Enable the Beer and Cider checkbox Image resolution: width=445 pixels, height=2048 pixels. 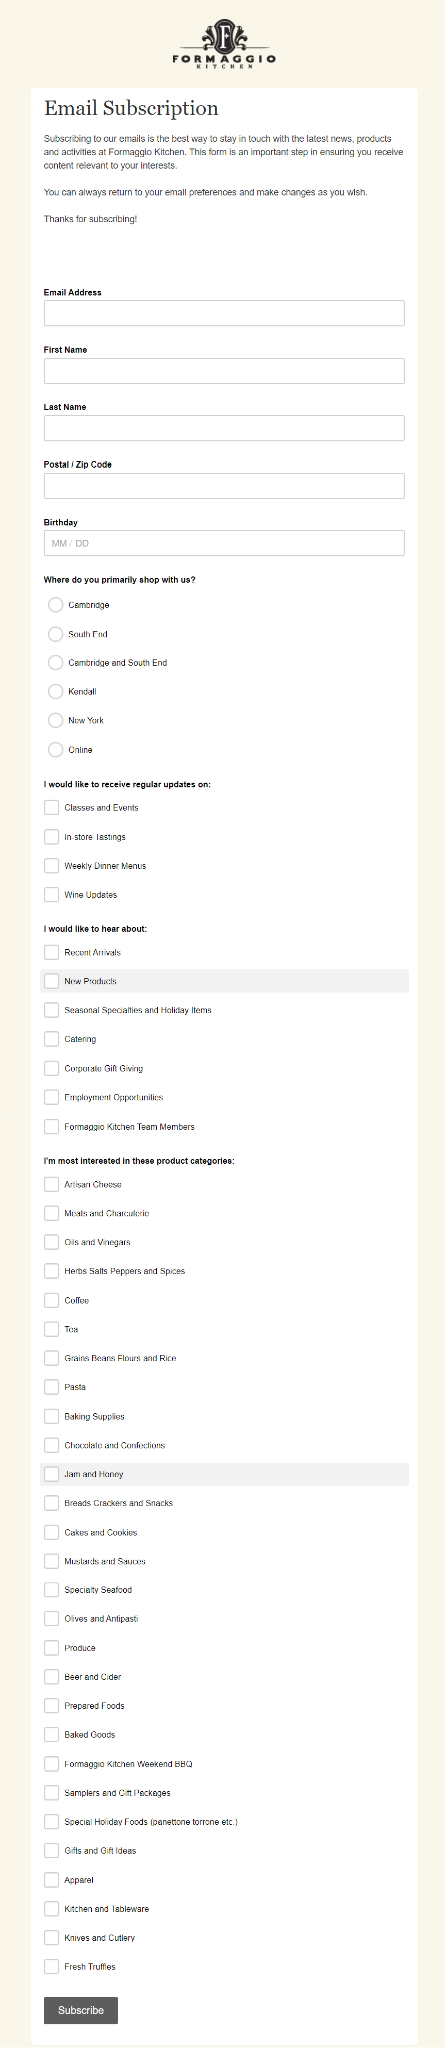click(x=52, y=1677)
